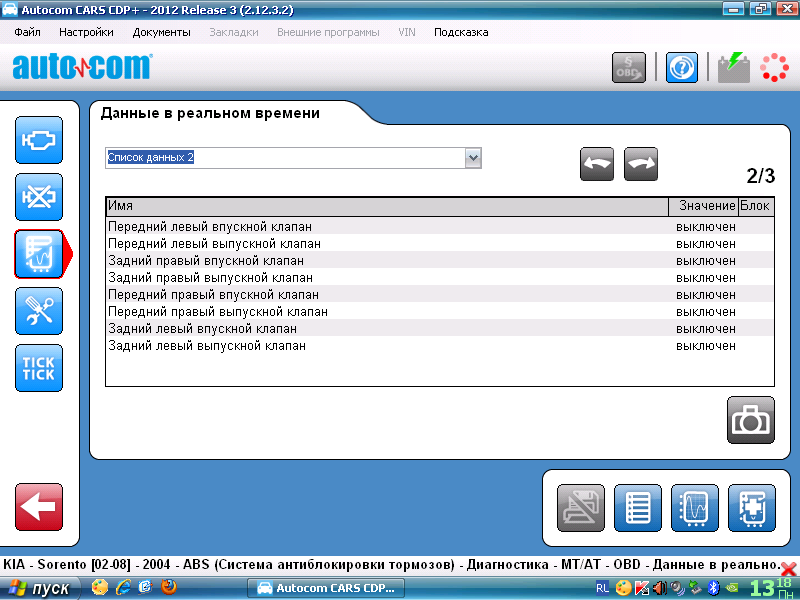This screenshot has height=600, width=800.
Task: Open the wrench and screwdriver adjustments icon
Action: coord(39,311)
